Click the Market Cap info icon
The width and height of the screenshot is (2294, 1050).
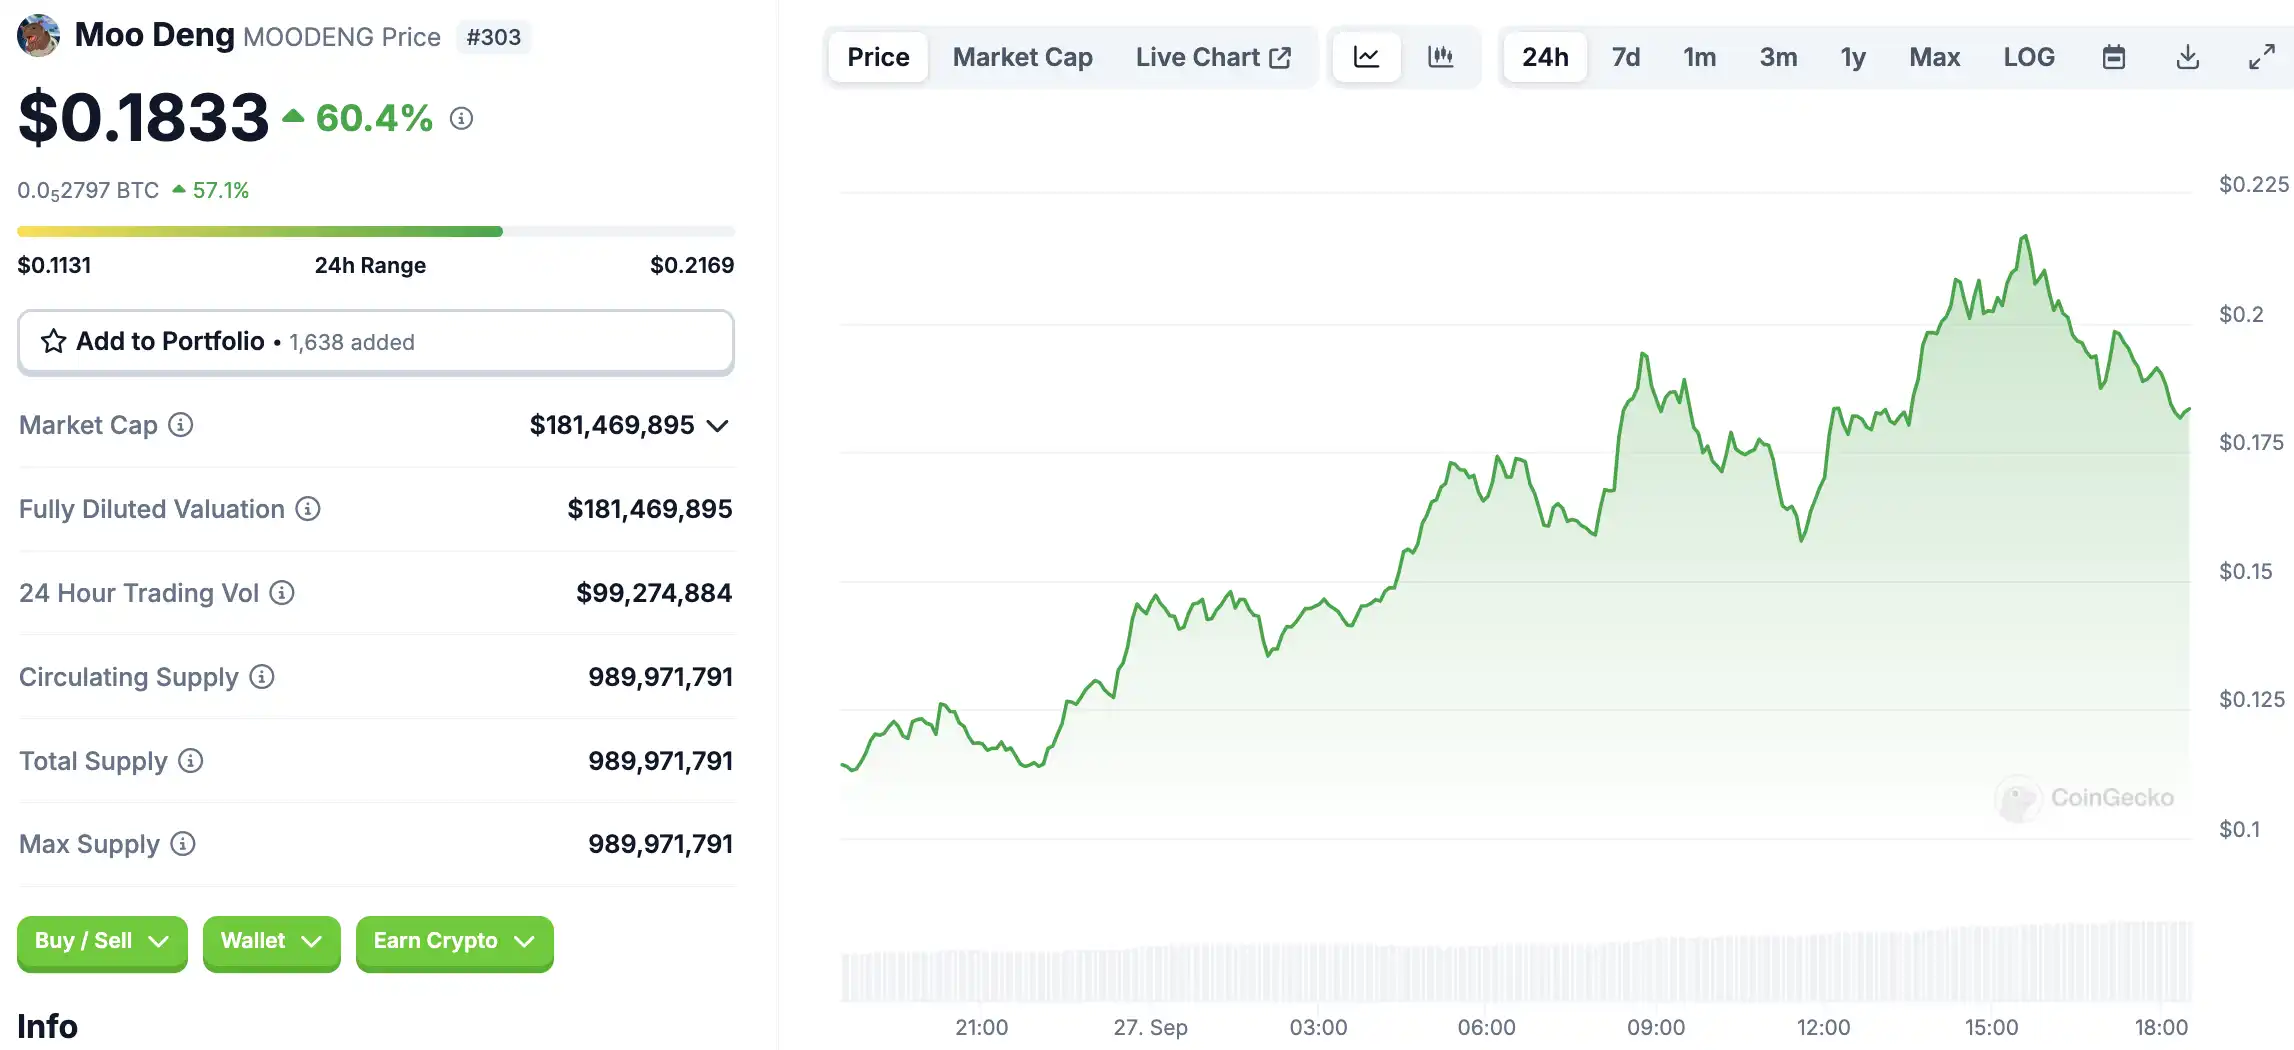(x=181, y=425)
